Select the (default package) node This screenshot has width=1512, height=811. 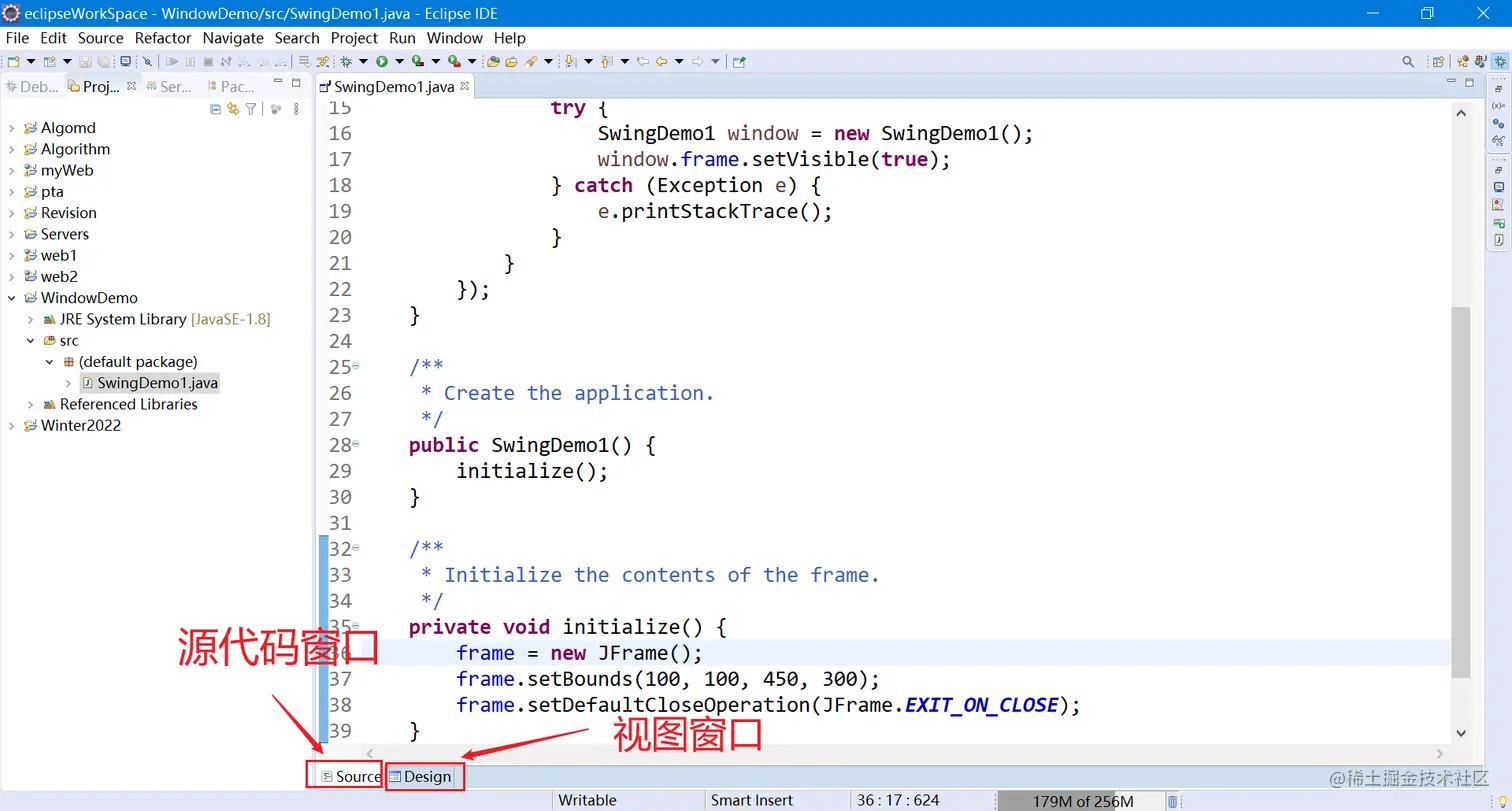point(130,361)
